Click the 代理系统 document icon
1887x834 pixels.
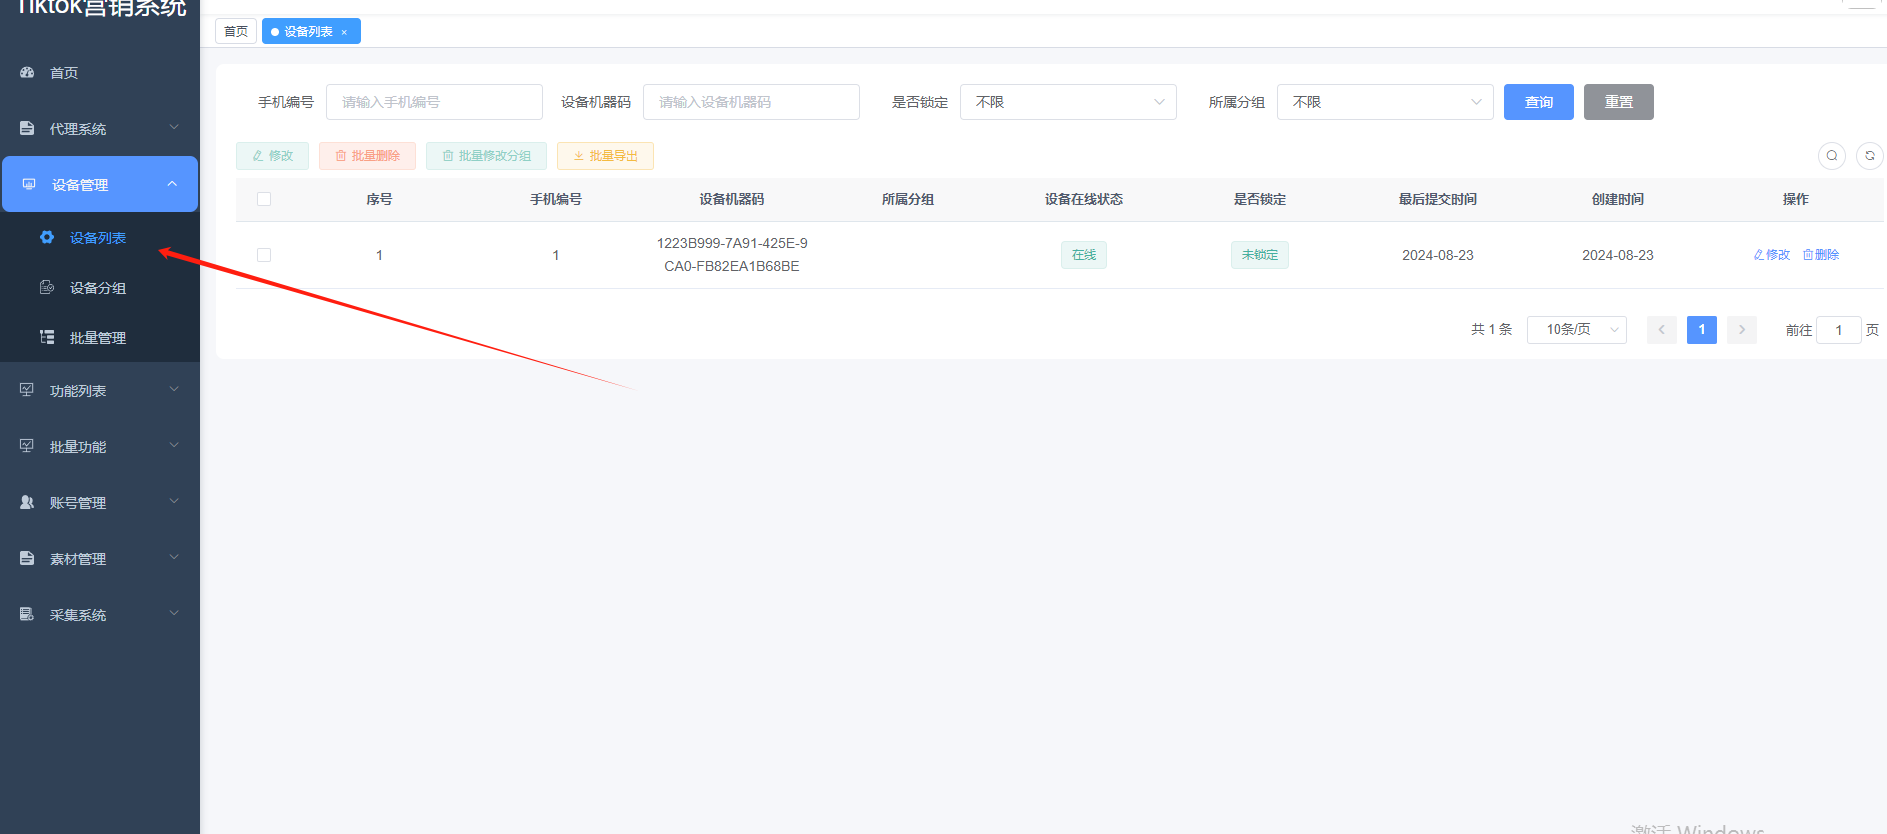(27, 128)
